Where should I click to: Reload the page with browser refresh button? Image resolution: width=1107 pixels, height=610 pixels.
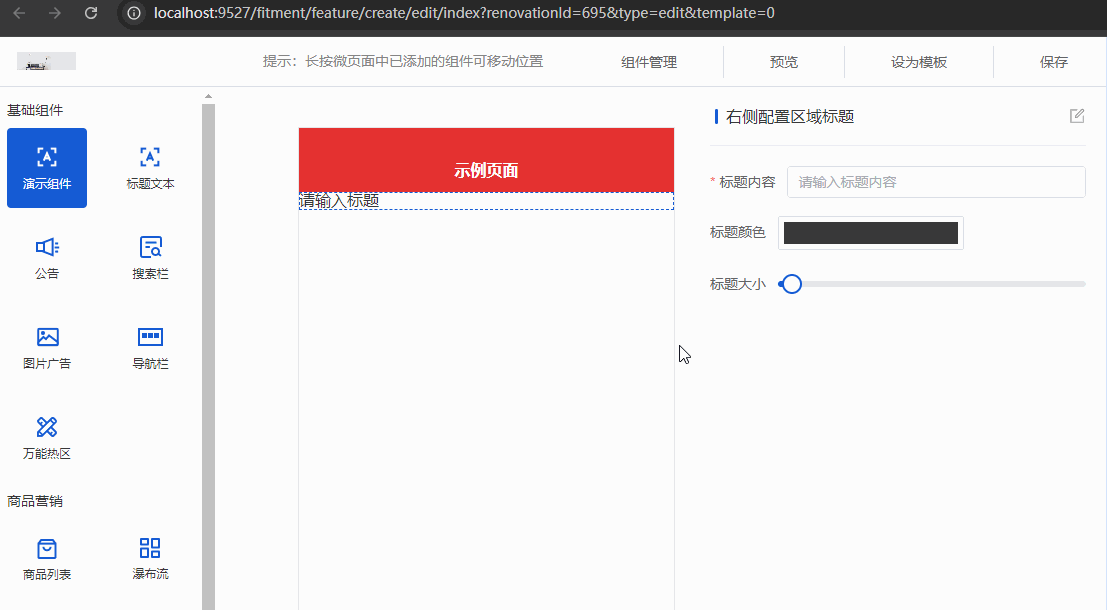point(91,14)
